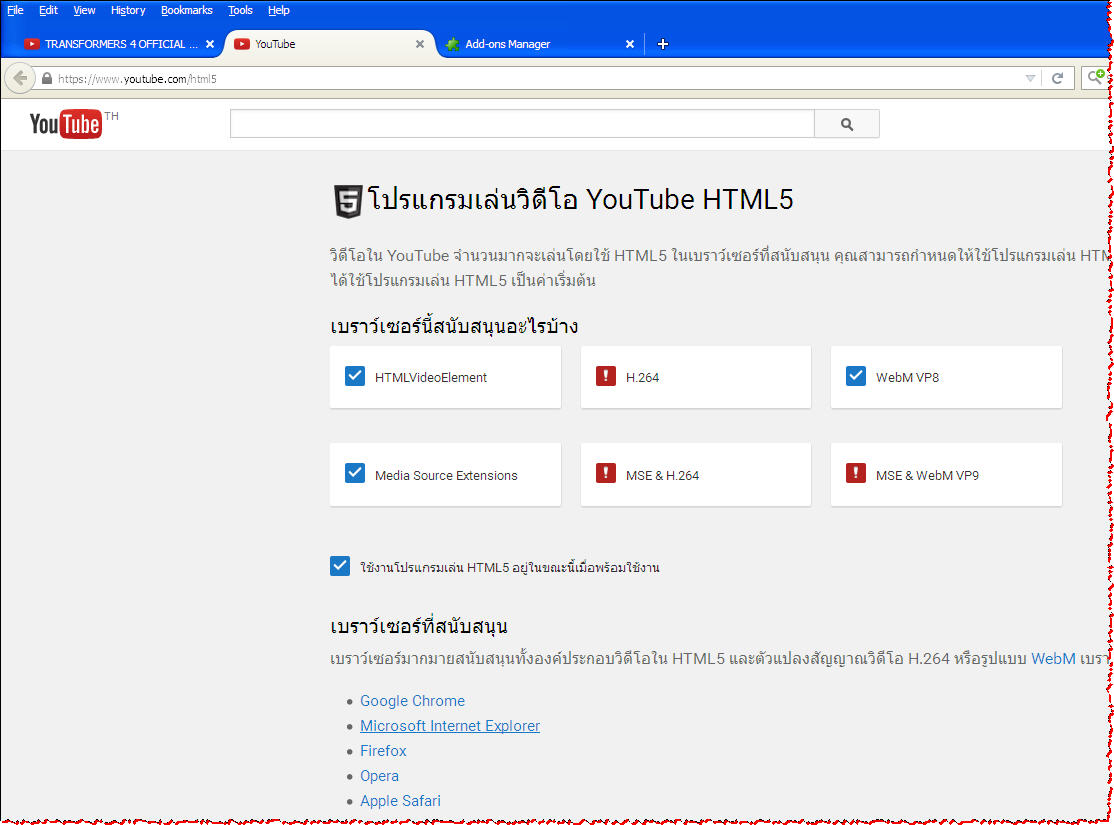The width and height of the screenshot is (1114, 825).
Task: Click the zoom magnifier icon in toolbar
Action: click(1096, 77)
